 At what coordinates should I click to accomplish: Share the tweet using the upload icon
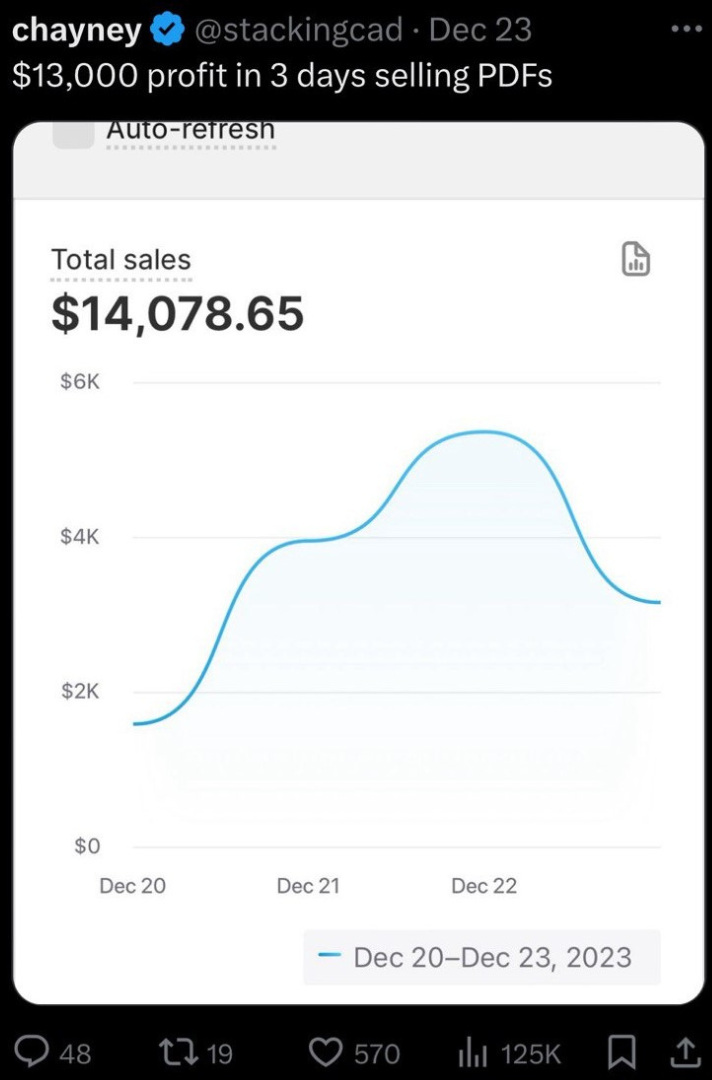coord(684,1052)
